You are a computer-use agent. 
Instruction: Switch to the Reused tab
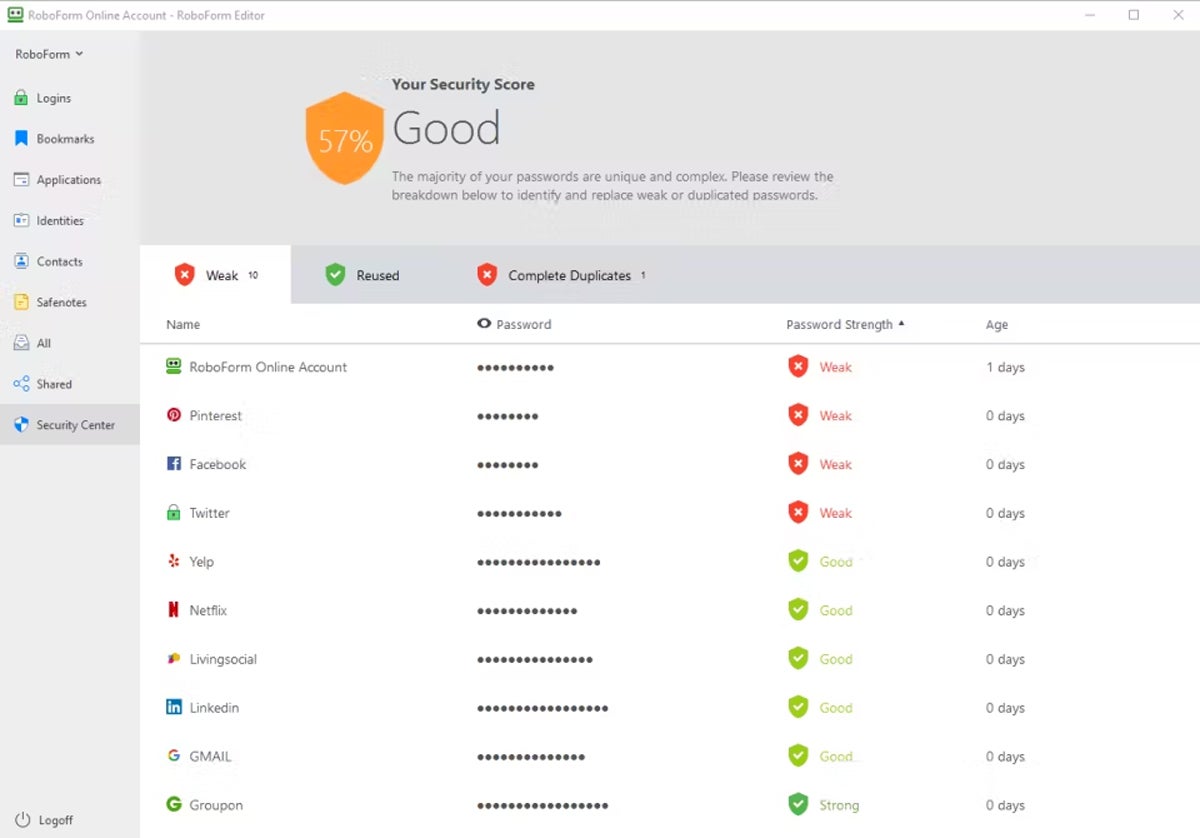(x=363, y=275)
